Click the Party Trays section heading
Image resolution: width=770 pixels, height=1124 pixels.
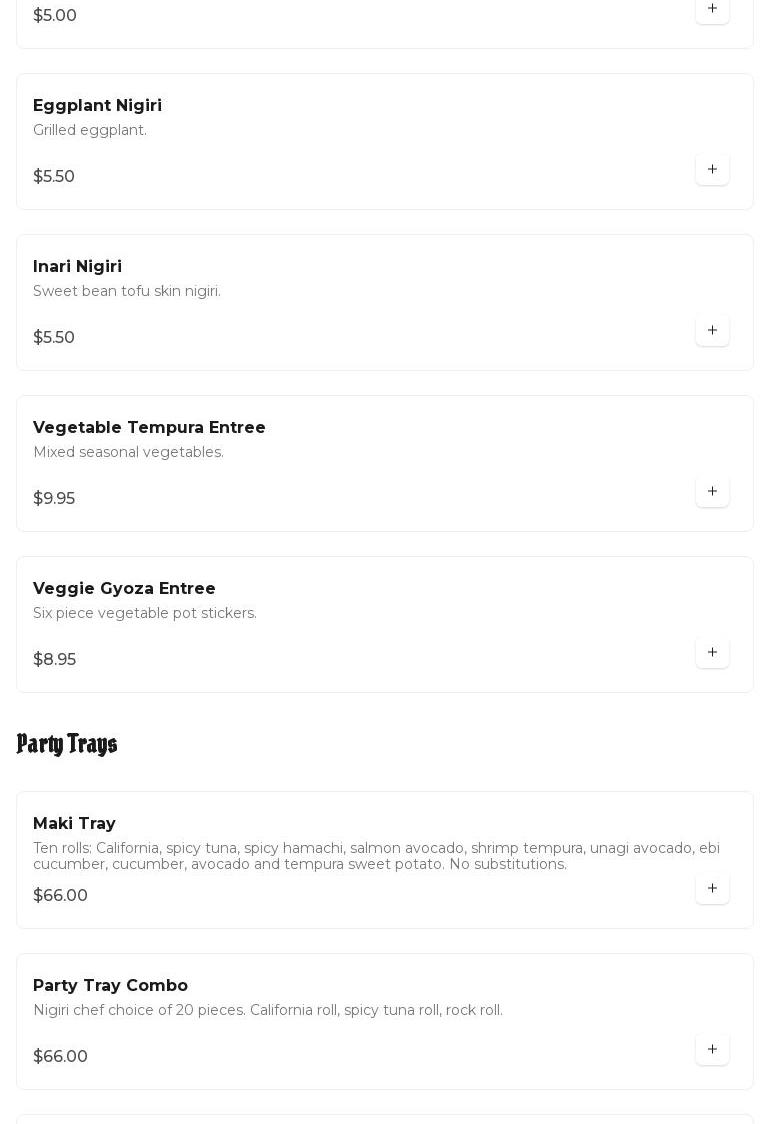(x=67, y=744)
